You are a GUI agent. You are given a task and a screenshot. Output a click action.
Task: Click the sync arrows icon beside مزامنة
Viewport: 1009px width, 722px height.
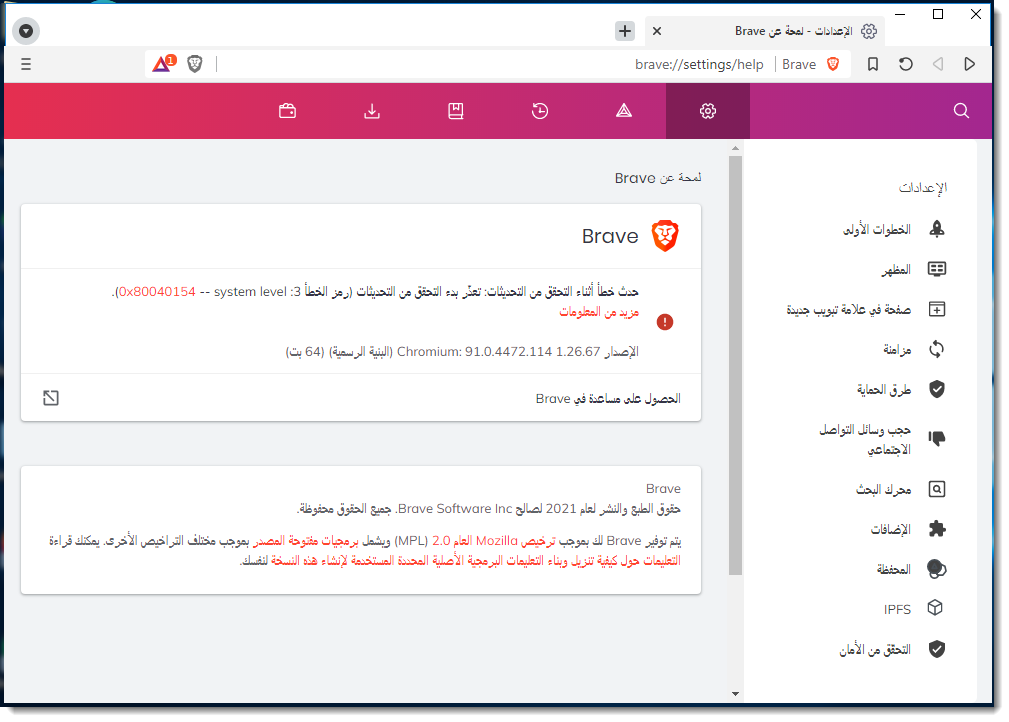pos(937,349)
